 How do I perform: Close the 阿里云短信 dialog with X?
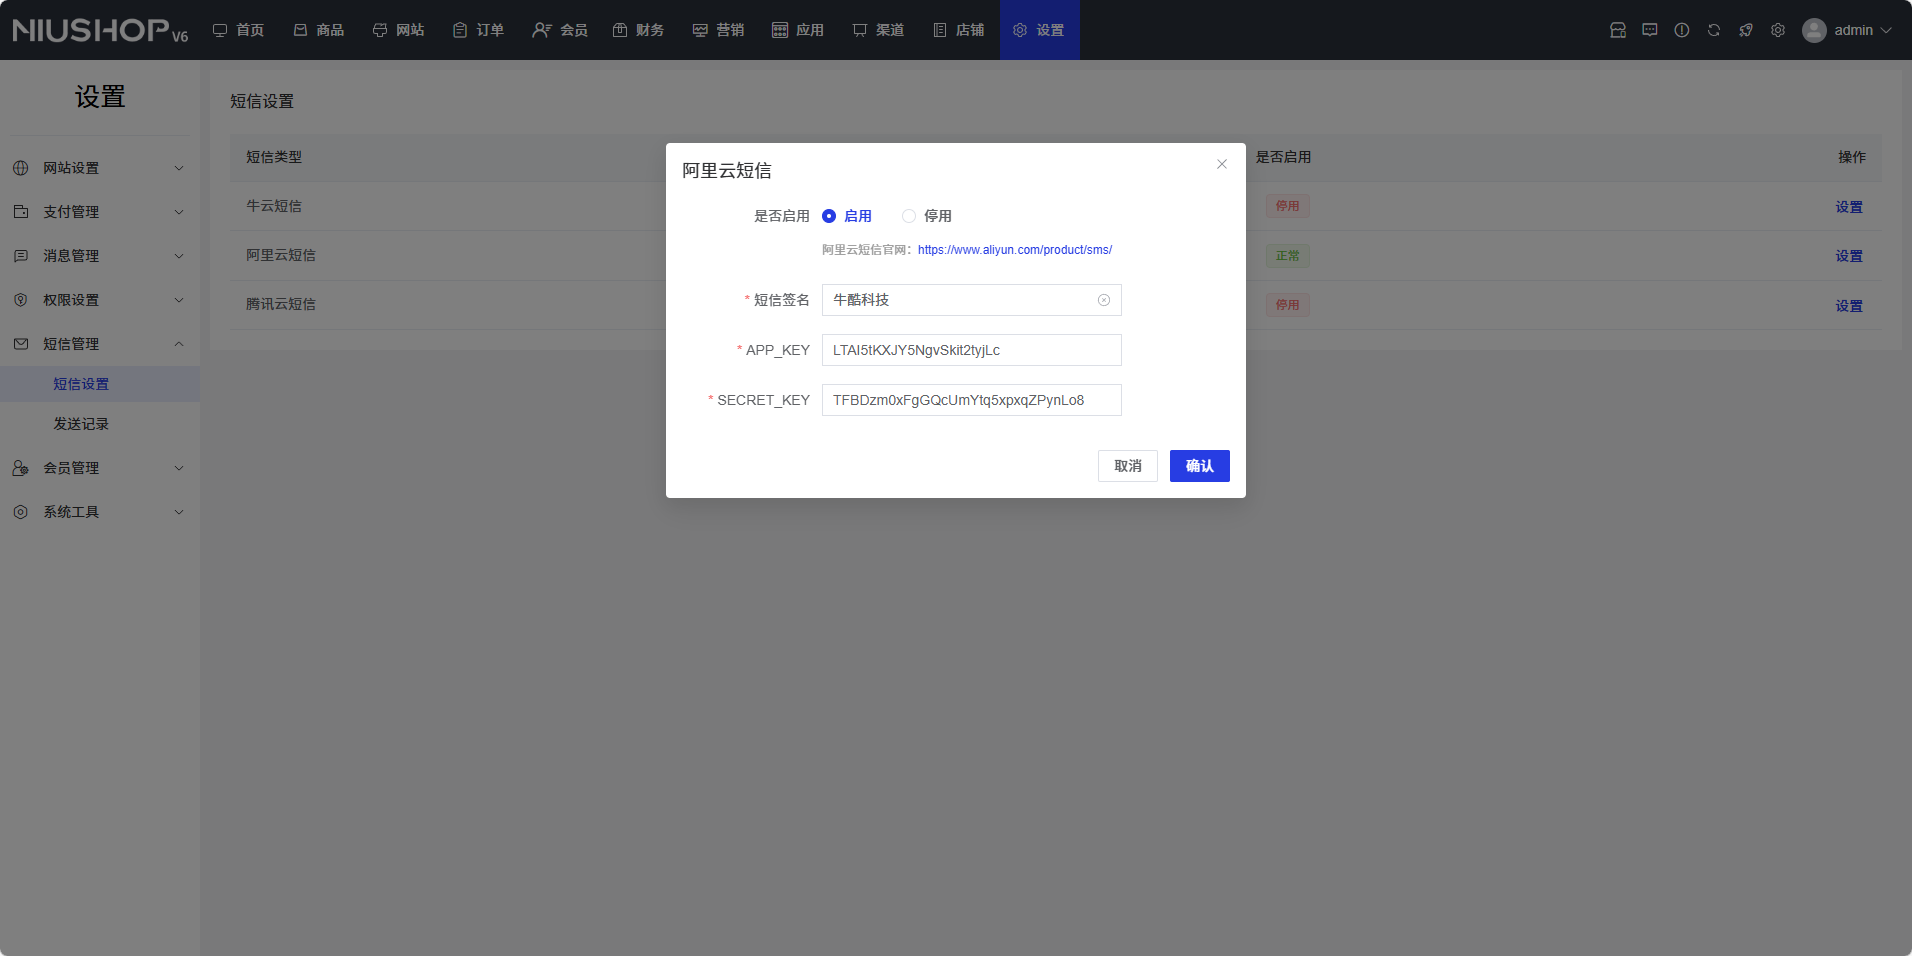pos(1222,164)
